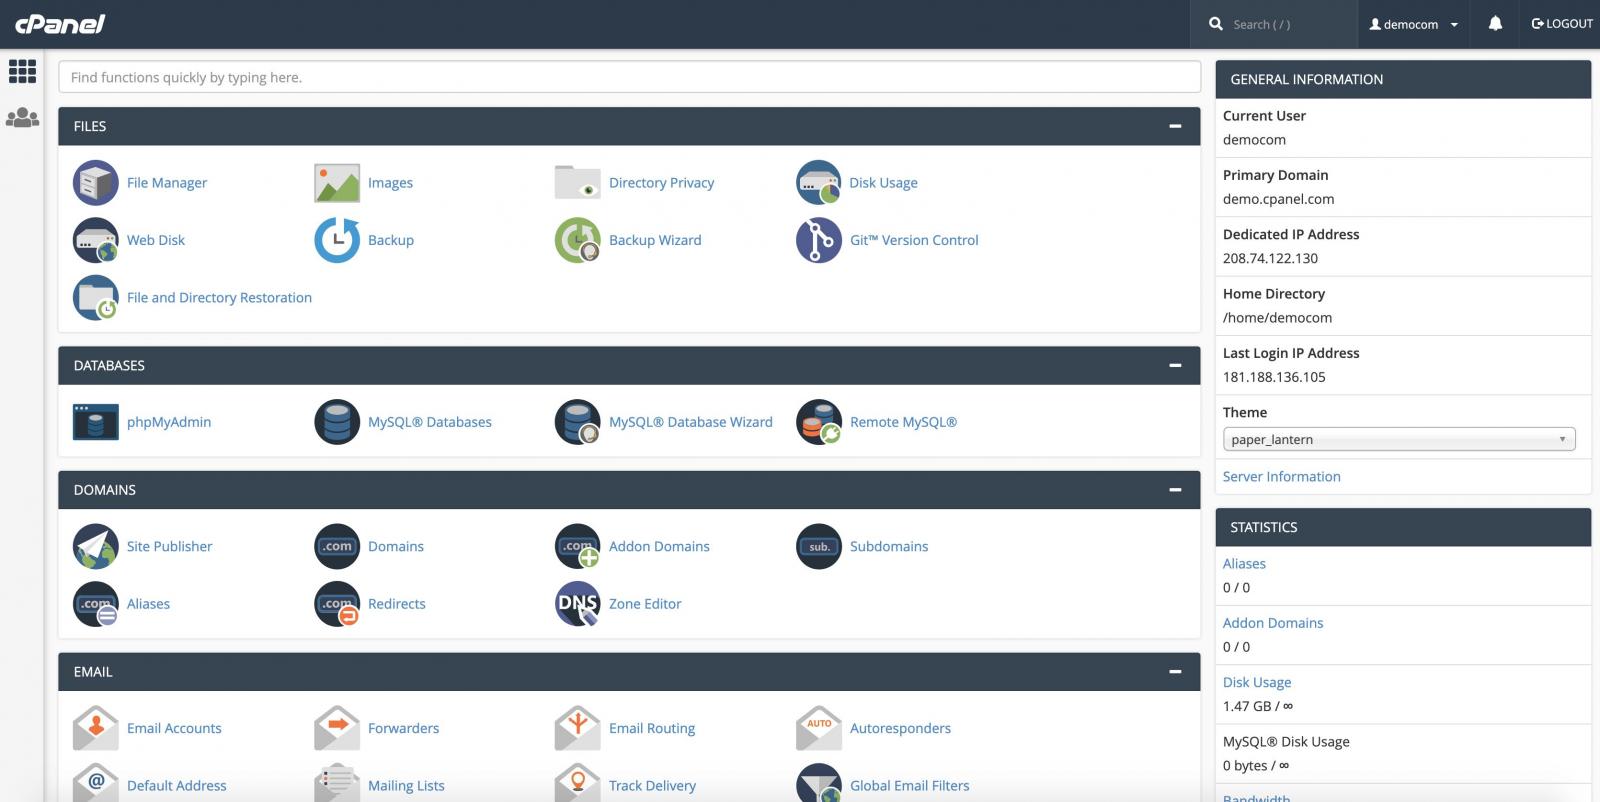Open the Aliases icon

tap(96, 604)
